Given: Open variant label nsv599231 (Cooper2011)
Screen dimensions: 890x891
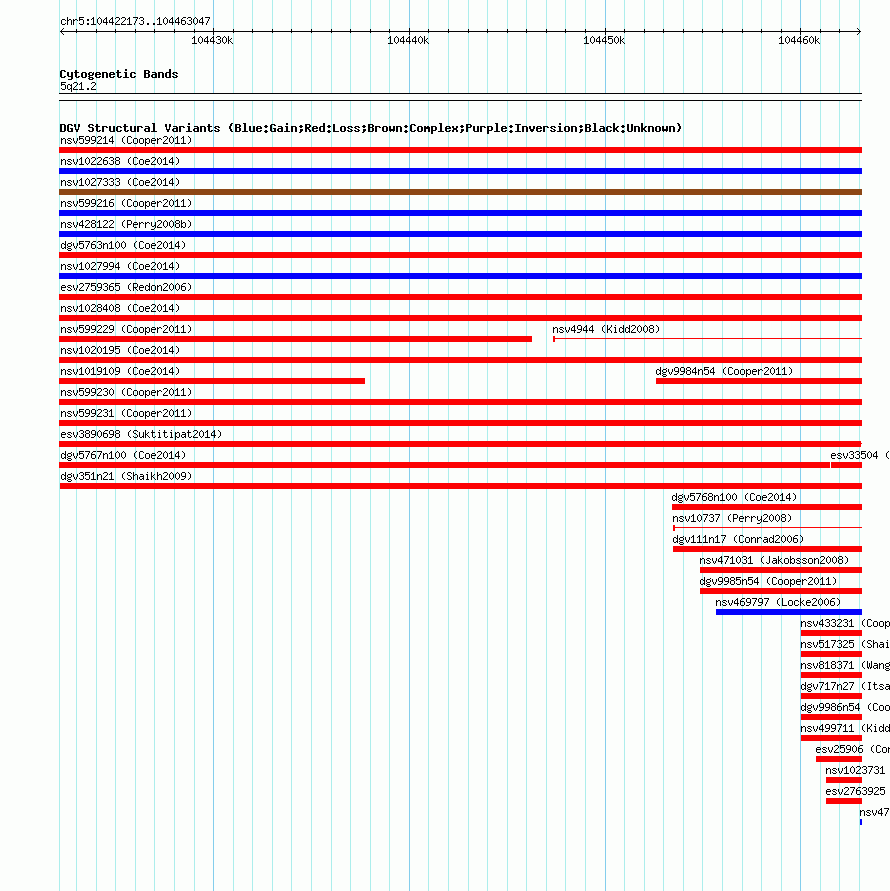Looking at the screenshot, I should [x=126, y=414].
